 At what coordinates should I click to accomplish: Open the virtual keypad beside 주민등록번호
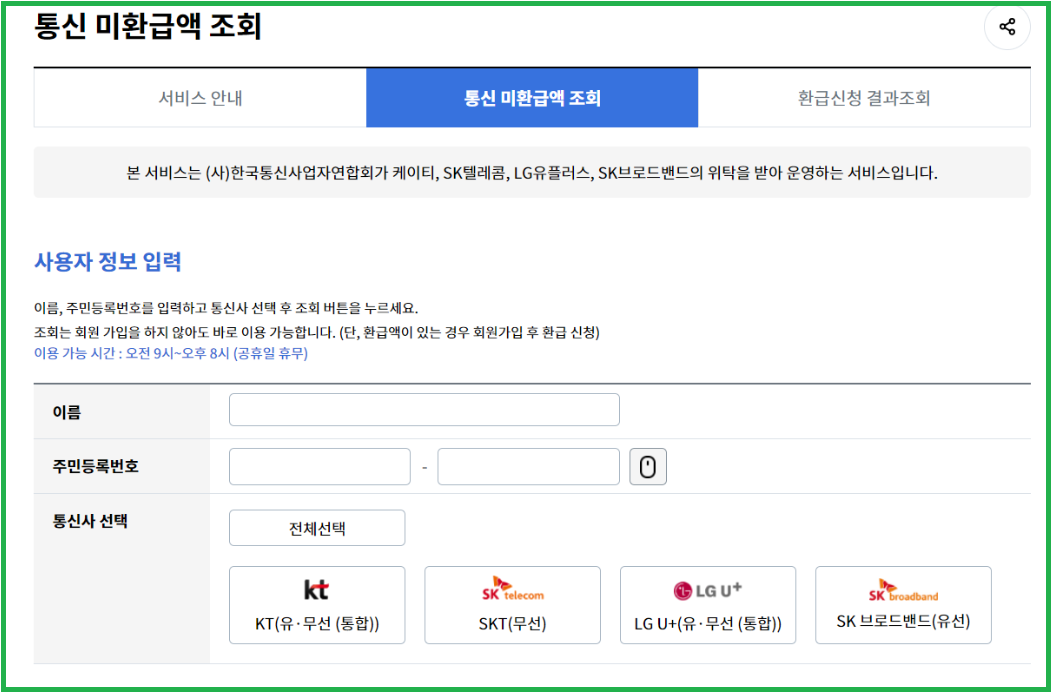pos(647,466)
